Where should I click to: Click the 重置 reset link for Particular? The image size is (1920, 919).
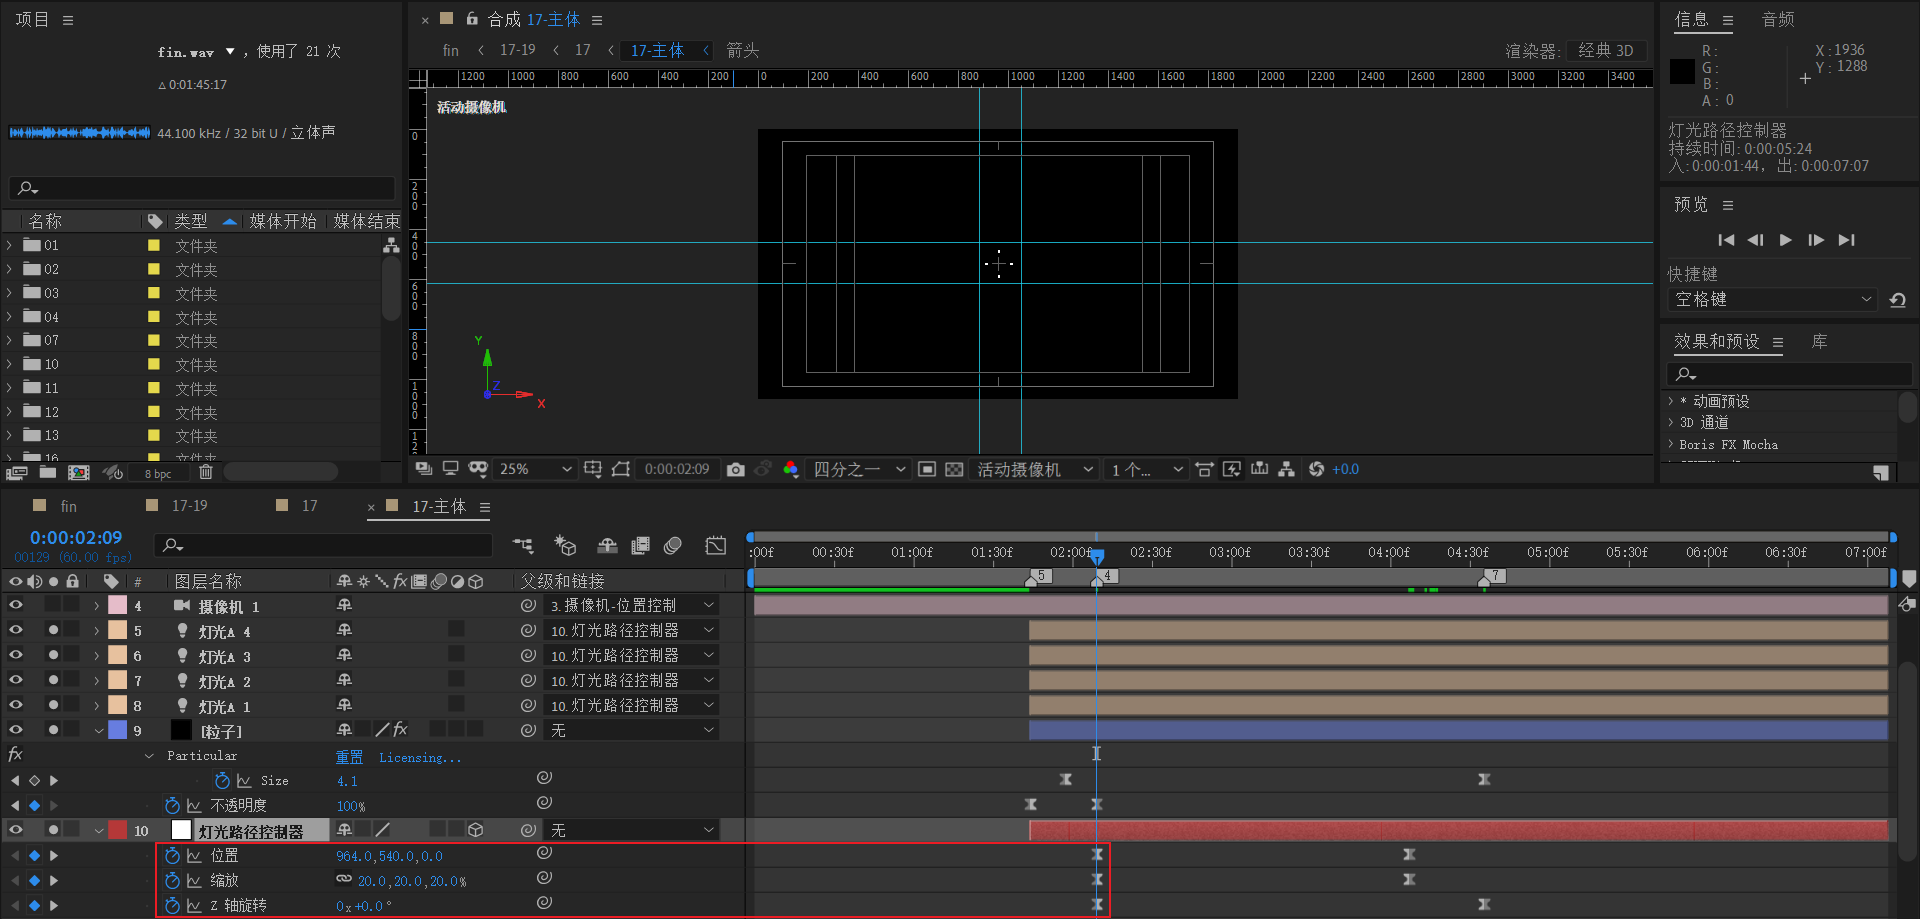click(x=349, y=757)
